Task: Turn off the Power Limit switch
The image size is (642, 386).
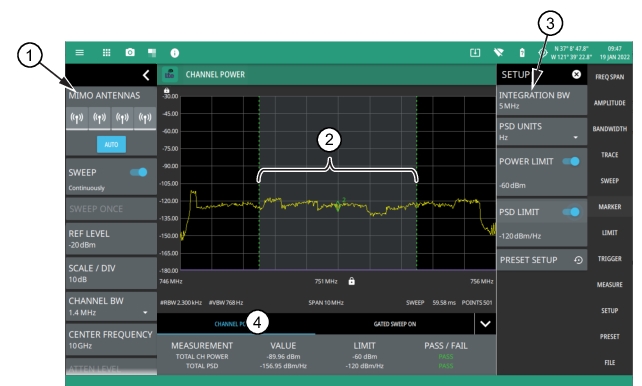Action: point(571,161)
